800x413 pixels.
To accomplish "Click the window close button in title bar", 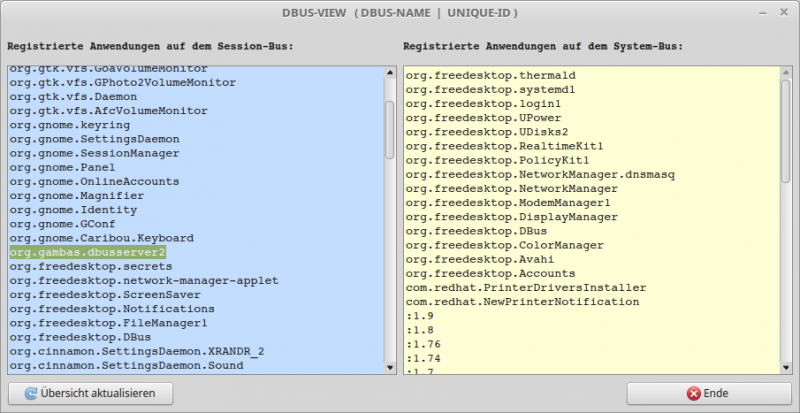I will [x=783, y=12].
